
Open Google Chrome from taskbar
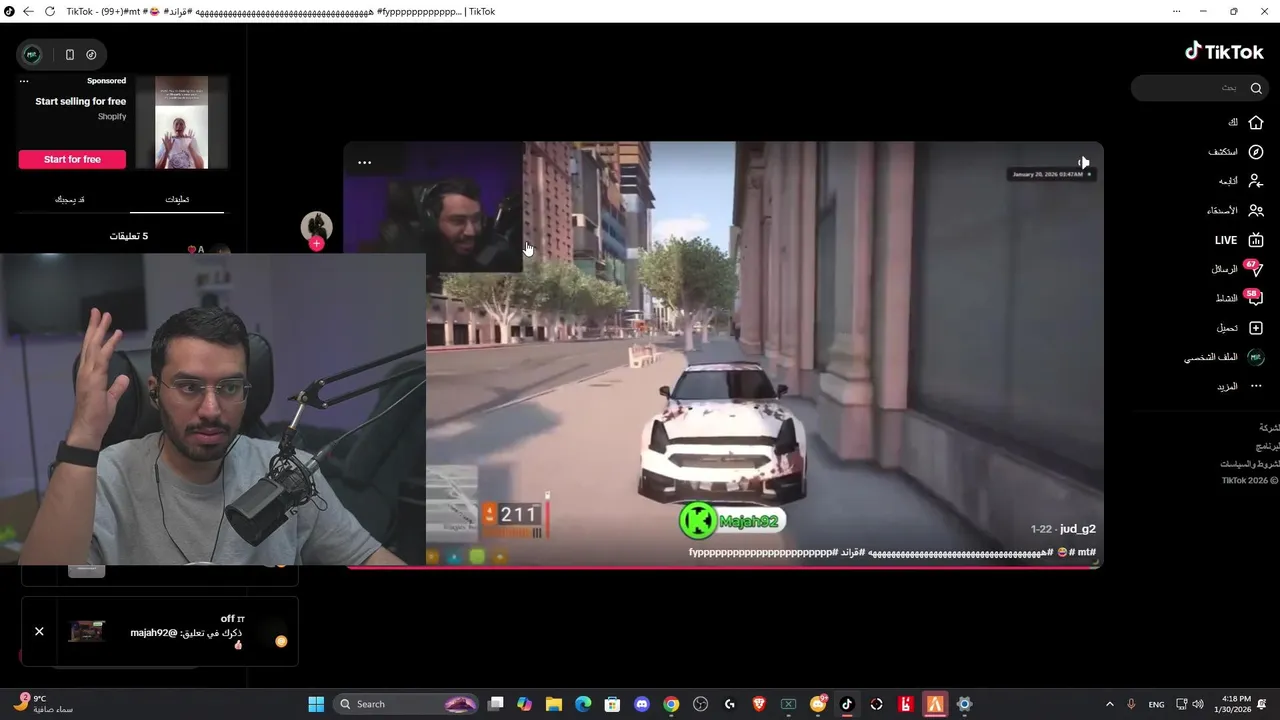[671, 704]
